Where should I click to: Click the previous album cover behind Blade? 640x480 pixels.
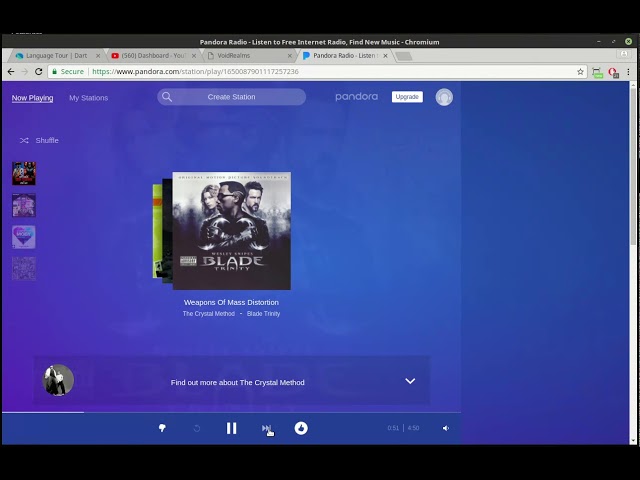click(167, 231)
